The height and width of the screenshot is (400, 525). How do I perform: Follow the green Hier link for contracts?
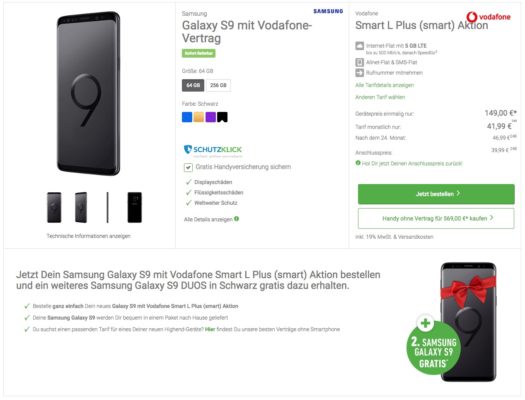click(x=210, y=329)
